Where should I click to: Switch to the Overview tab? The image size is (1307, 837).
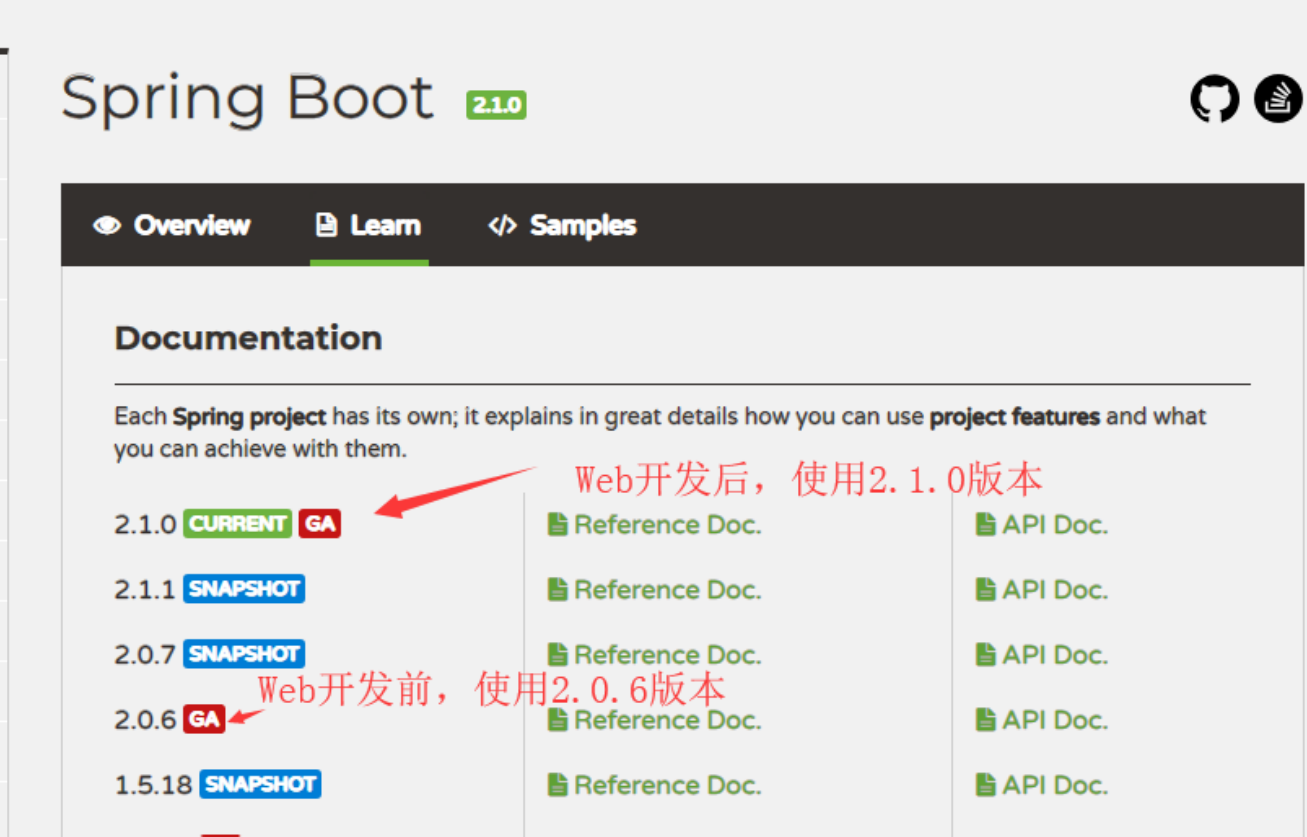click(171, 225)
